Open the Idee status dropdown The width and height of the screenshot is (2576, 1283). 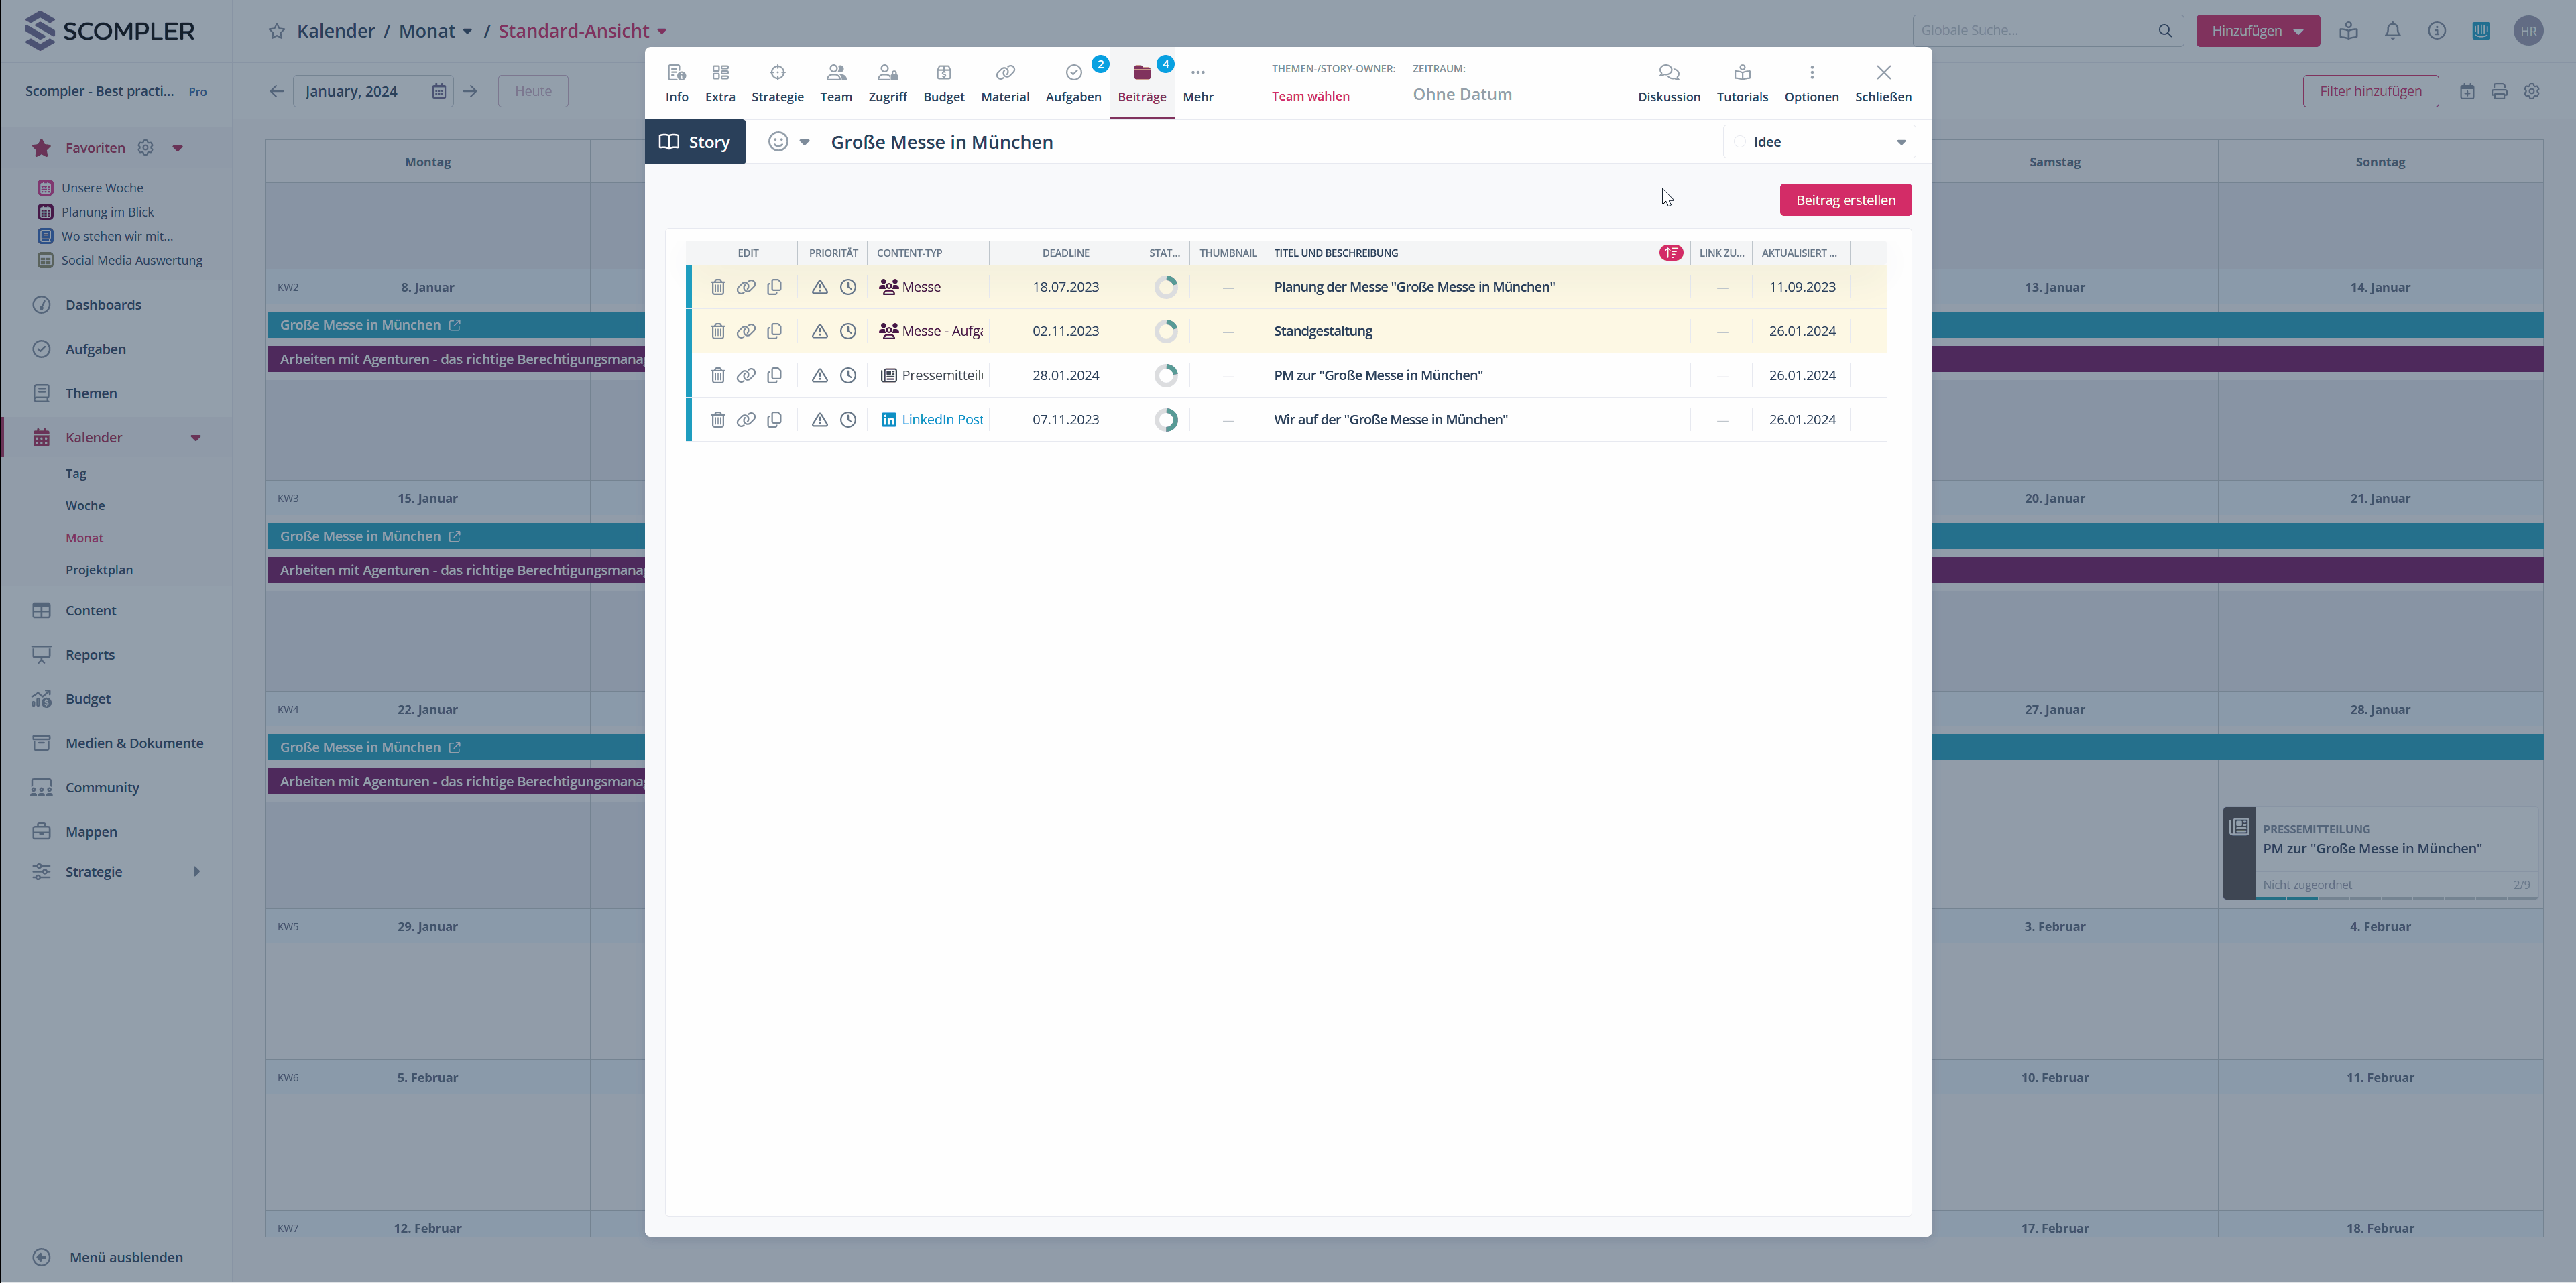pos(1819,142)
